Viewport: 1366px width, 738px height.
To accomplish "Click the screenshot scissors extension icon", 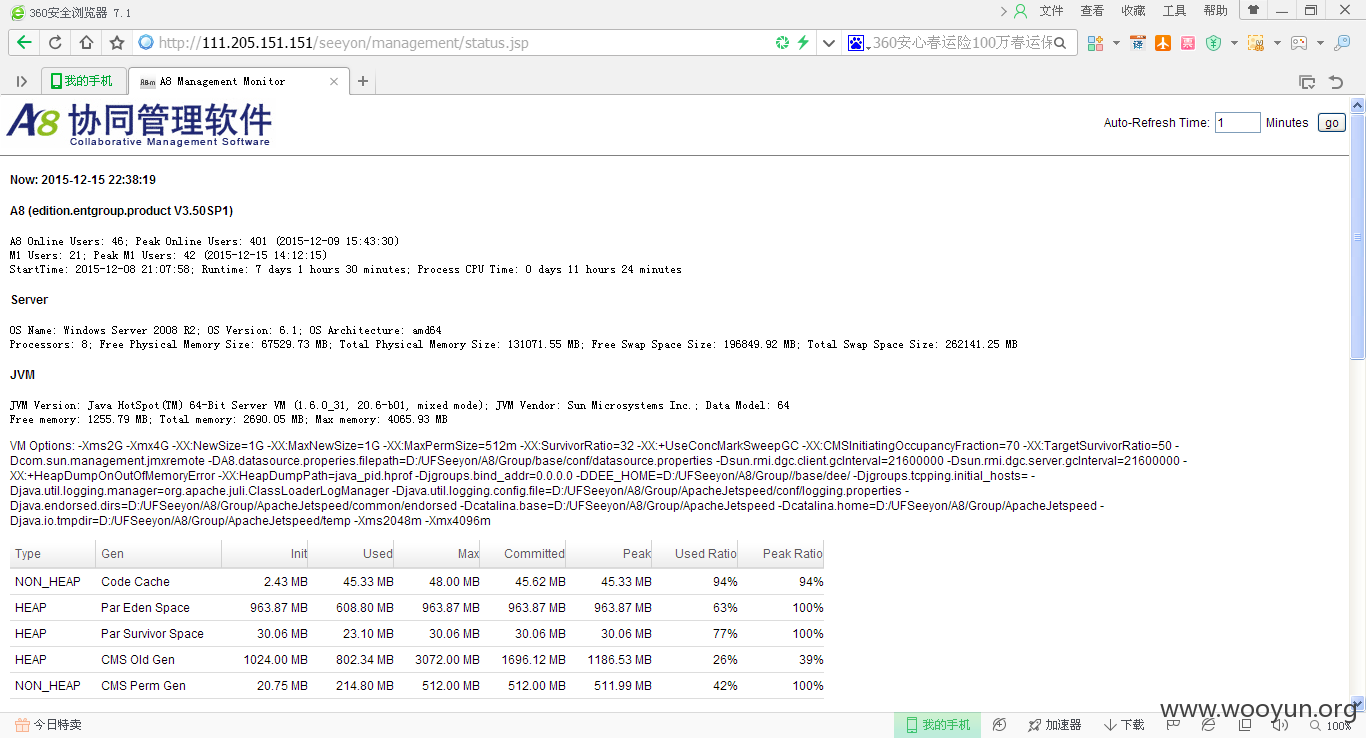I will pos(1256,43).
